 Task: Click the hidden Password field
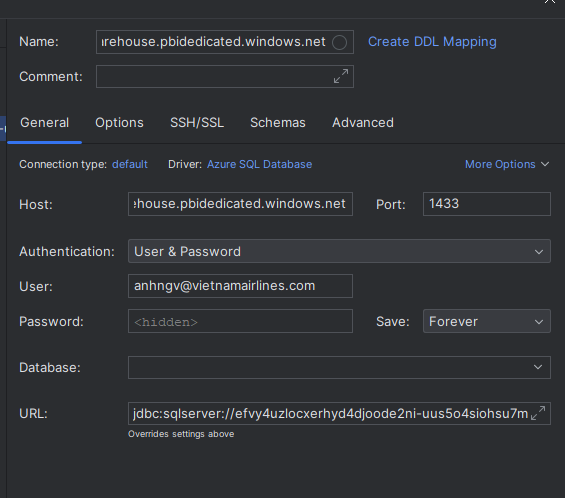[x=240, y=321]
